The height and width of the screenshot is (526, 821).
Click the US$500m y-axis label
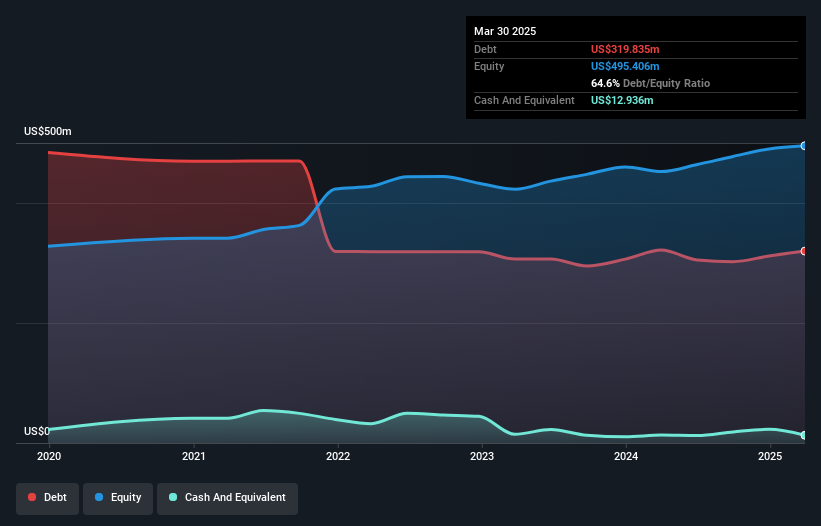point(48,131)
